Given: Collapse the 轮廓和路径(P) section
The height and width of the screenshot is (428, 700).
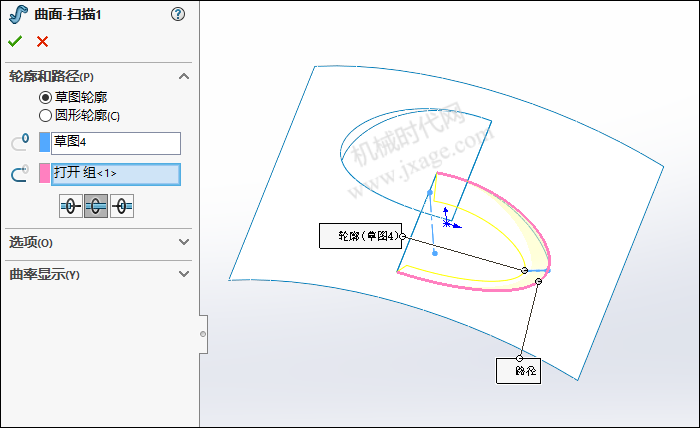Looking at the screenshot, I should pyautogui.click(x=184, y=76).
